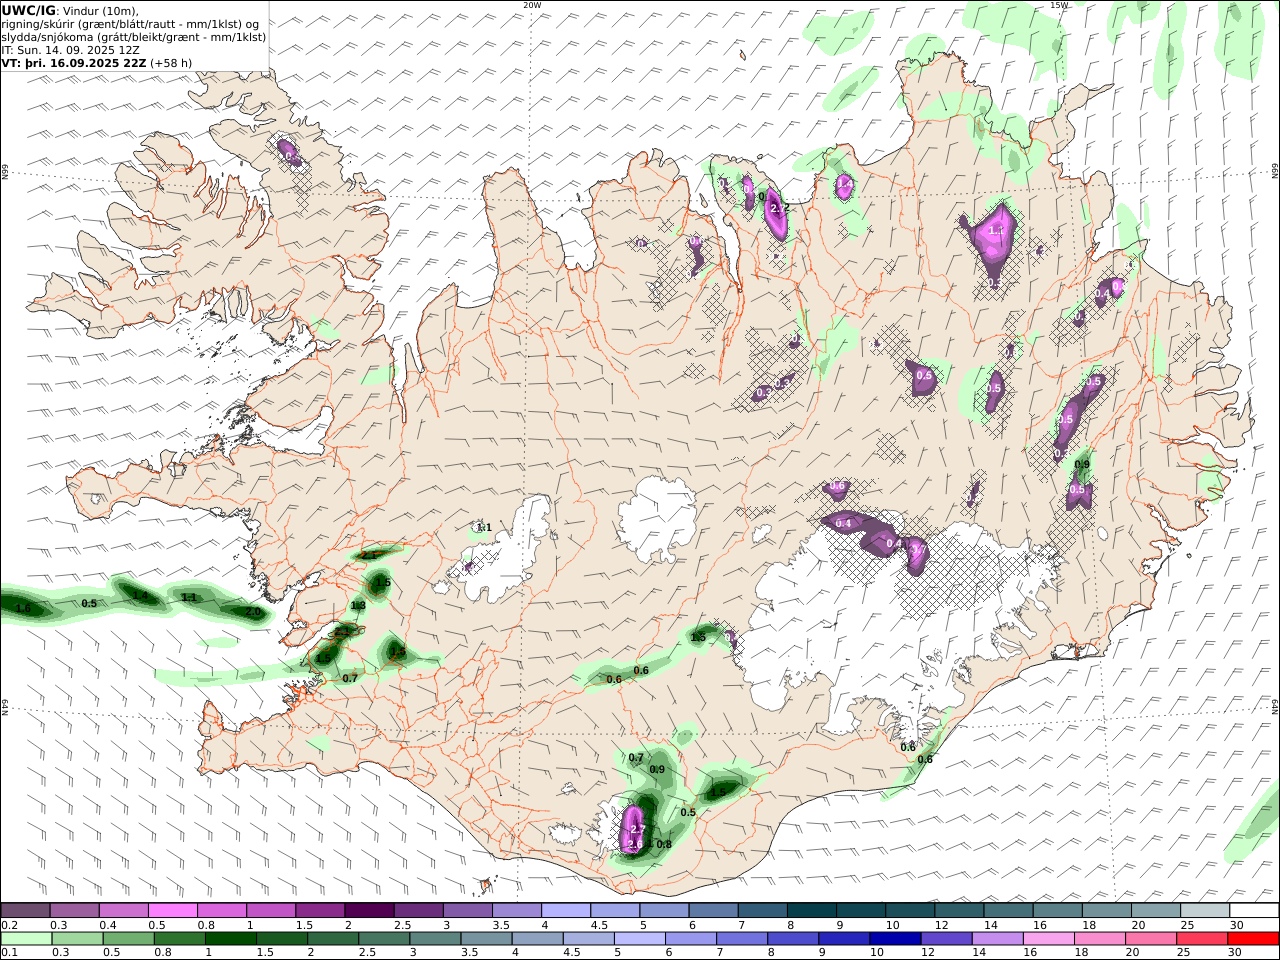Click the '2.7' snow value in the south

(639, 829)
